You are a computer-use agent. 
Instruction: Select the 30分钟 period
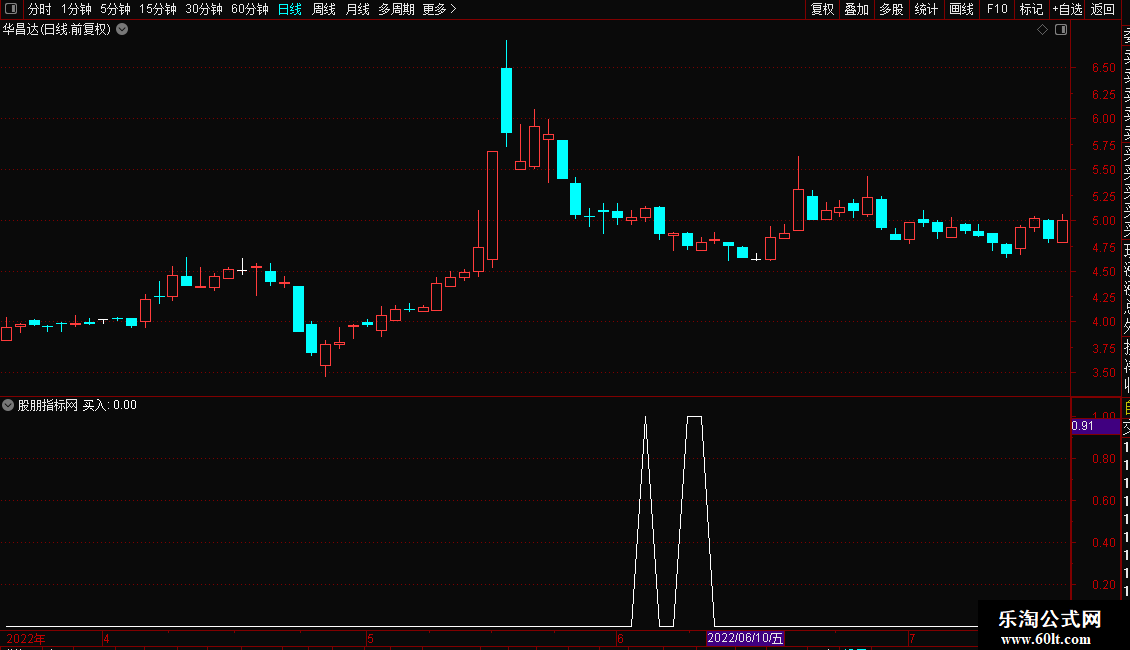(x=203, y=9)
